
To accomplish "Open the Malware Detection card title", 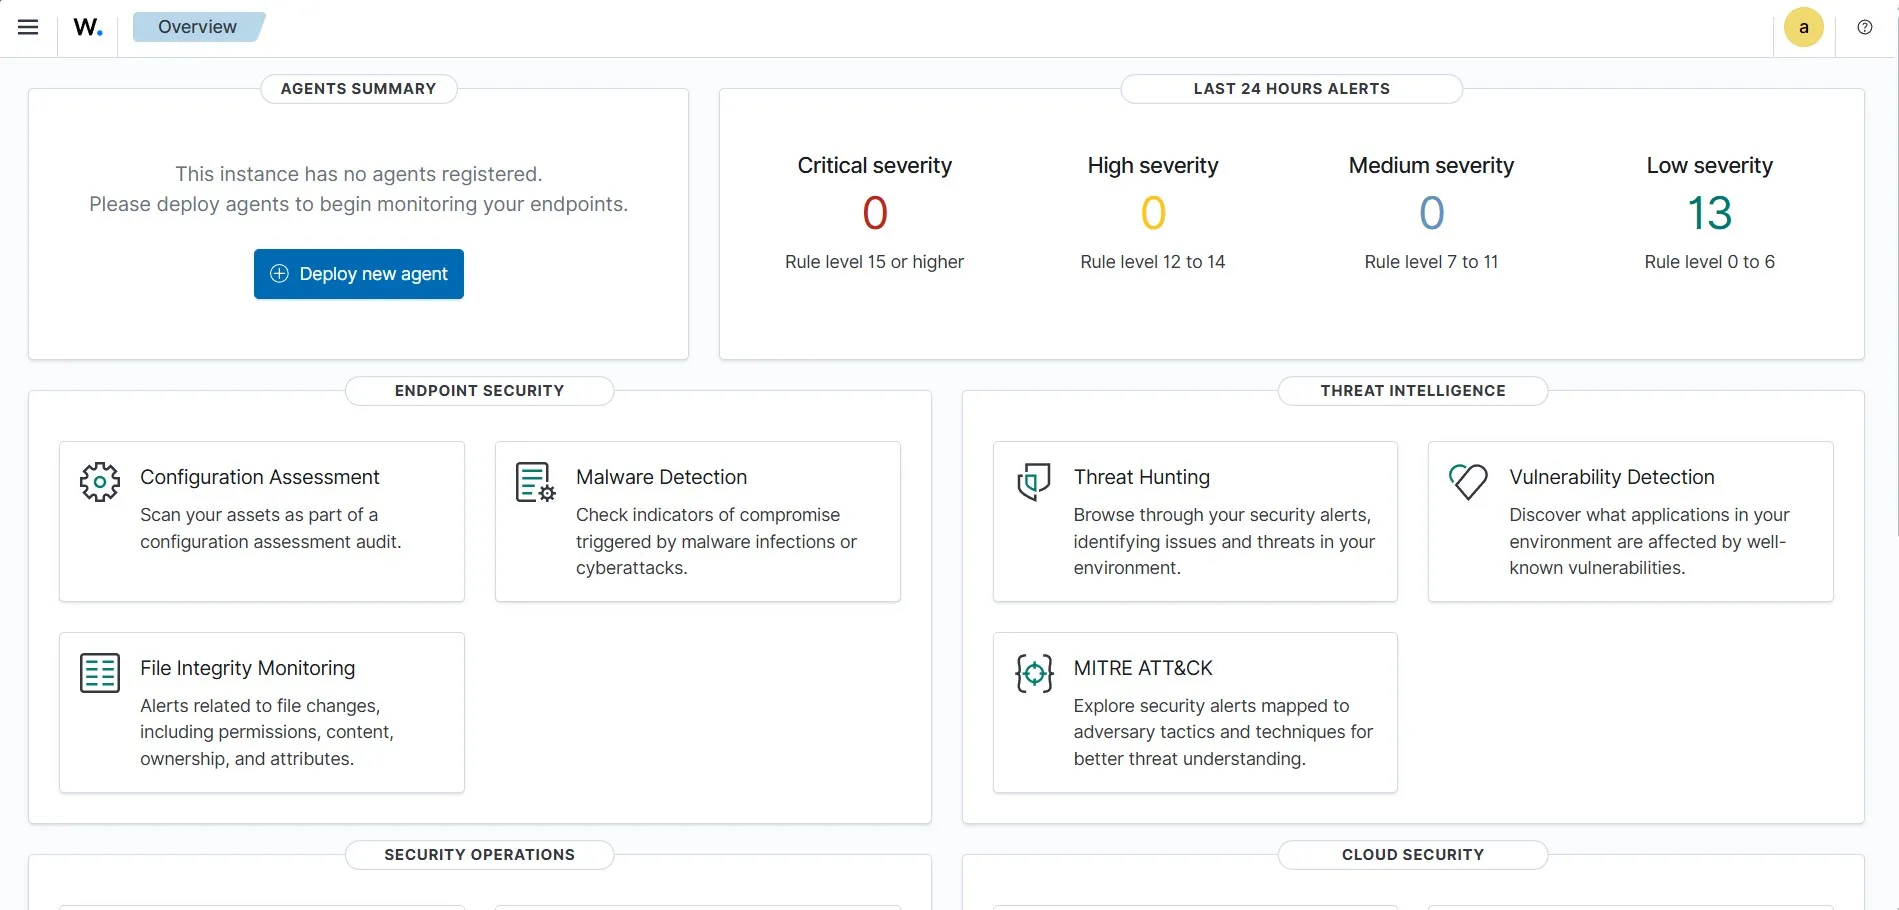I will (x=661, y=477).
